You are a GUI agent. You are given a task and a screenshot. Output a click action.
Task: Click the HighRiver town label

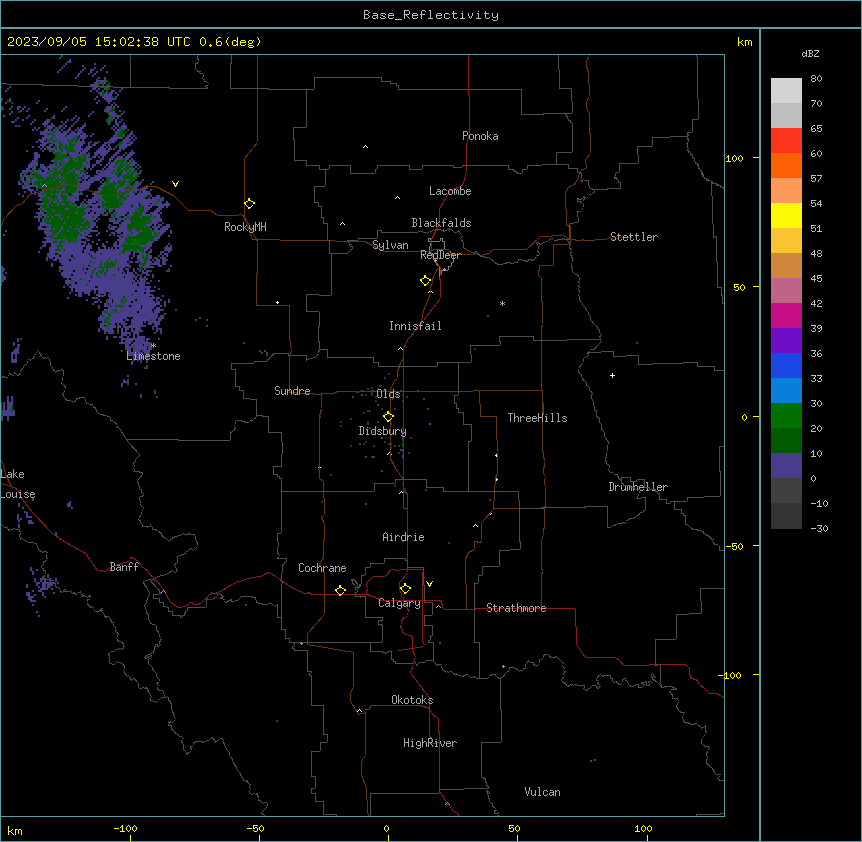pyautogui.click(x=430, y=743)
